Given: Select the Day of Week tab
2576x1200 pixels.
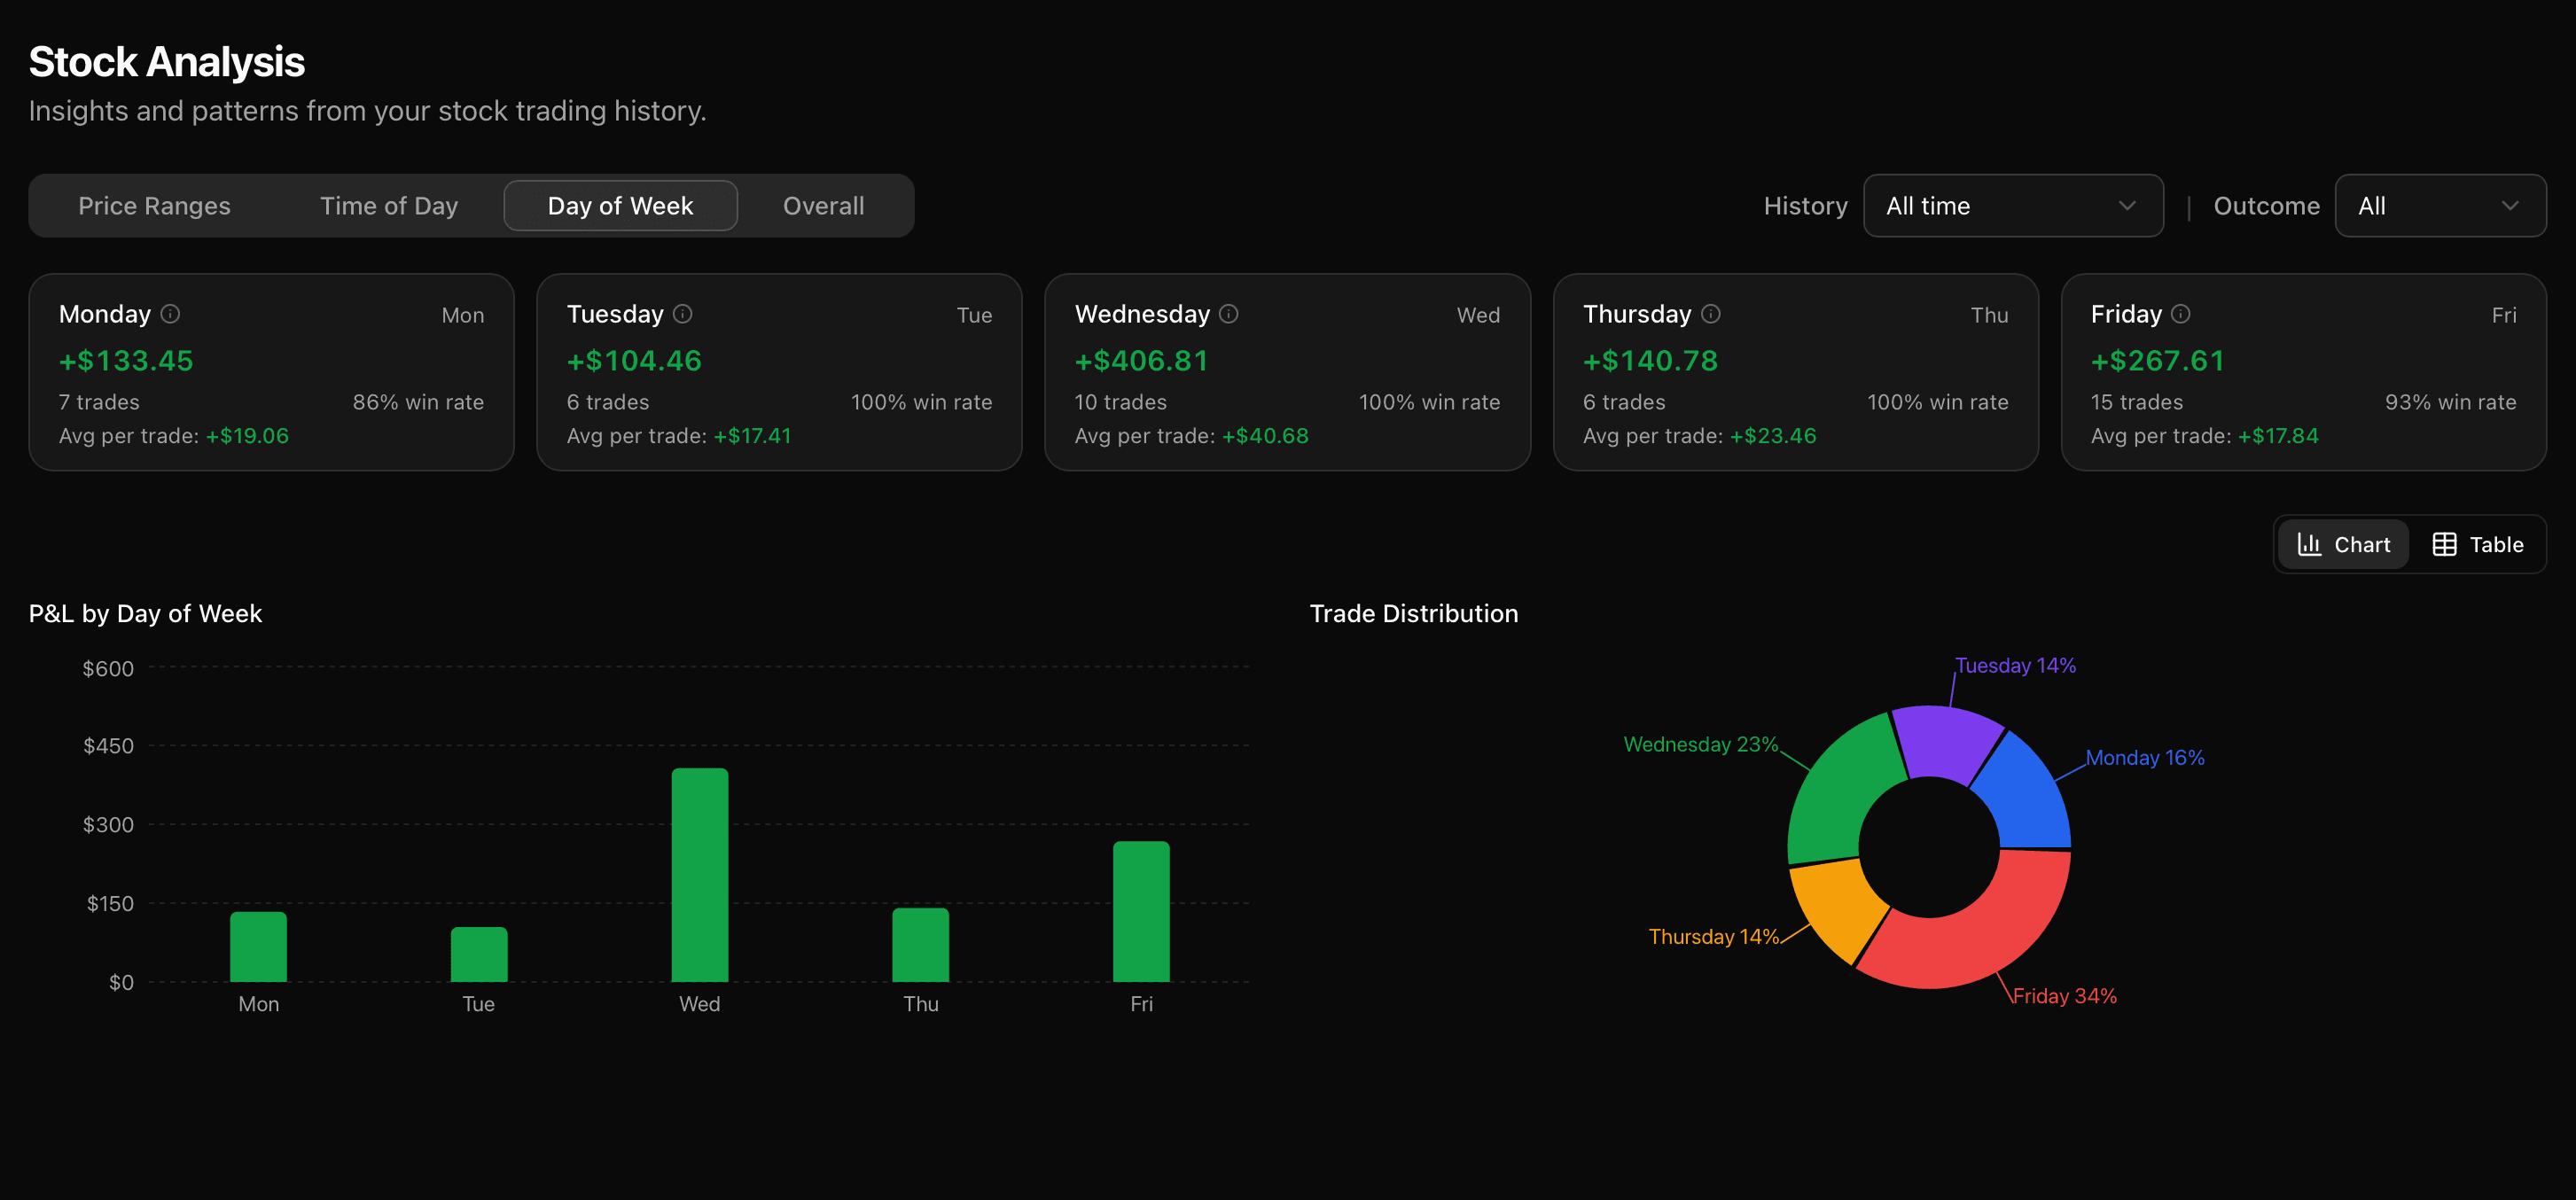Looking at the screenshot, I should click(620, 206).
